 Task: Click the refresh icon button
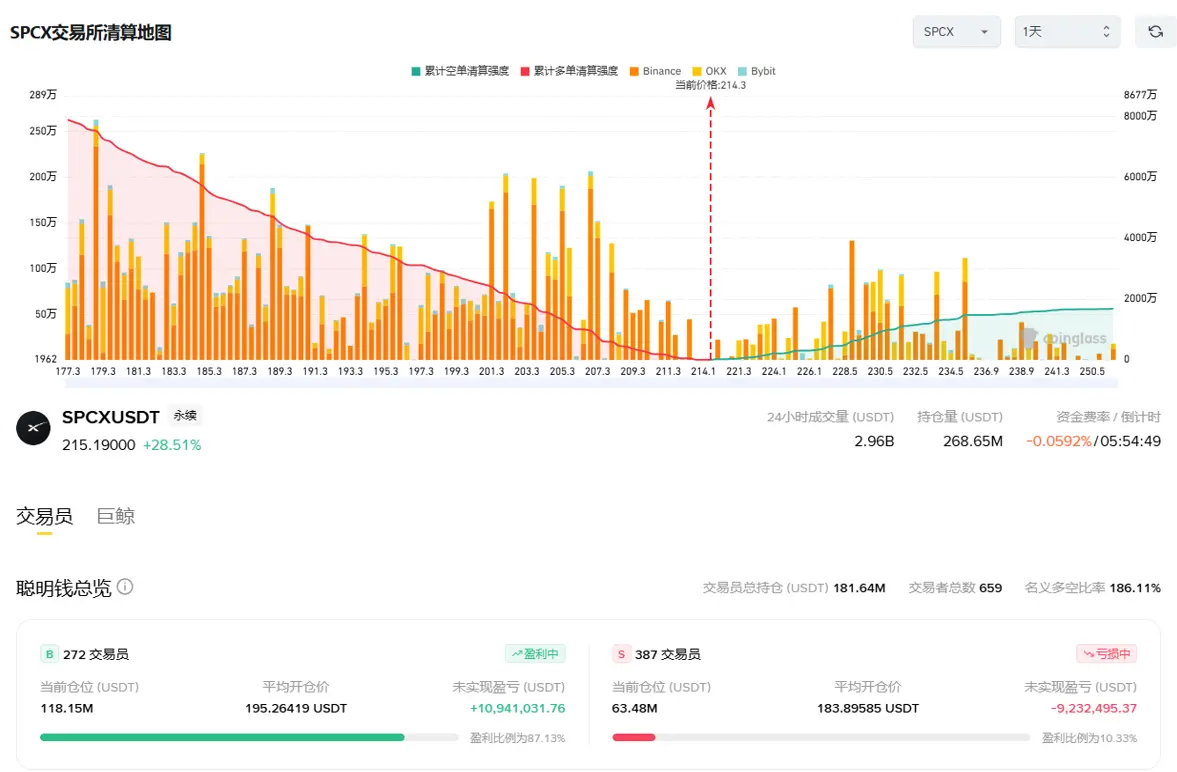[1155, 32]
